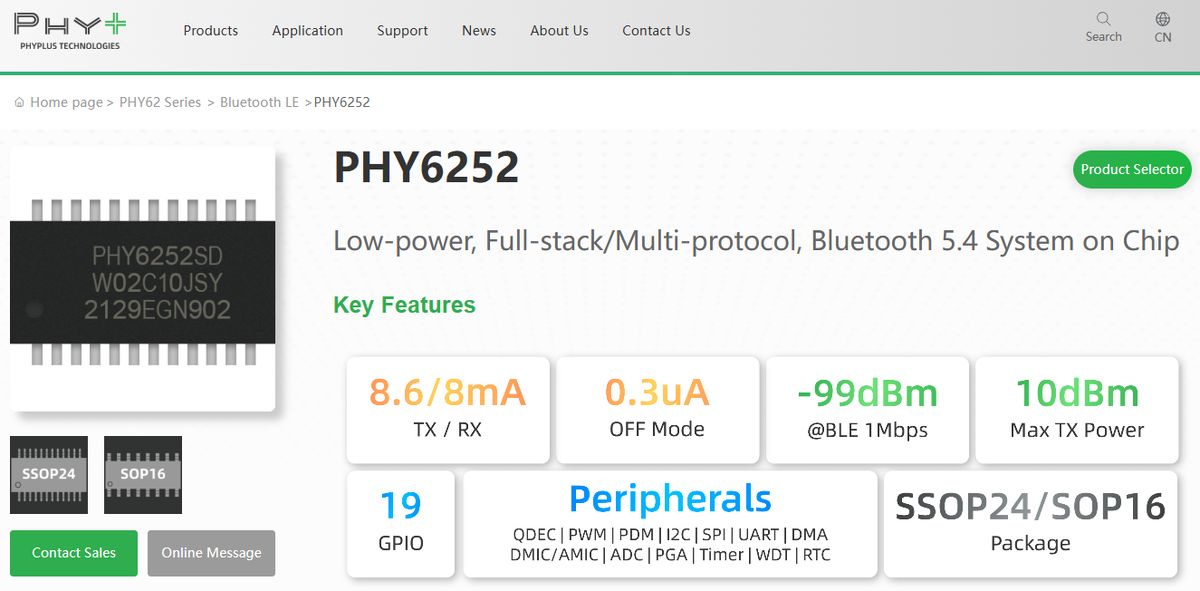1200x591 pixels.
Task: Open the Contact Us menu
Action: [x=656, y=31]
